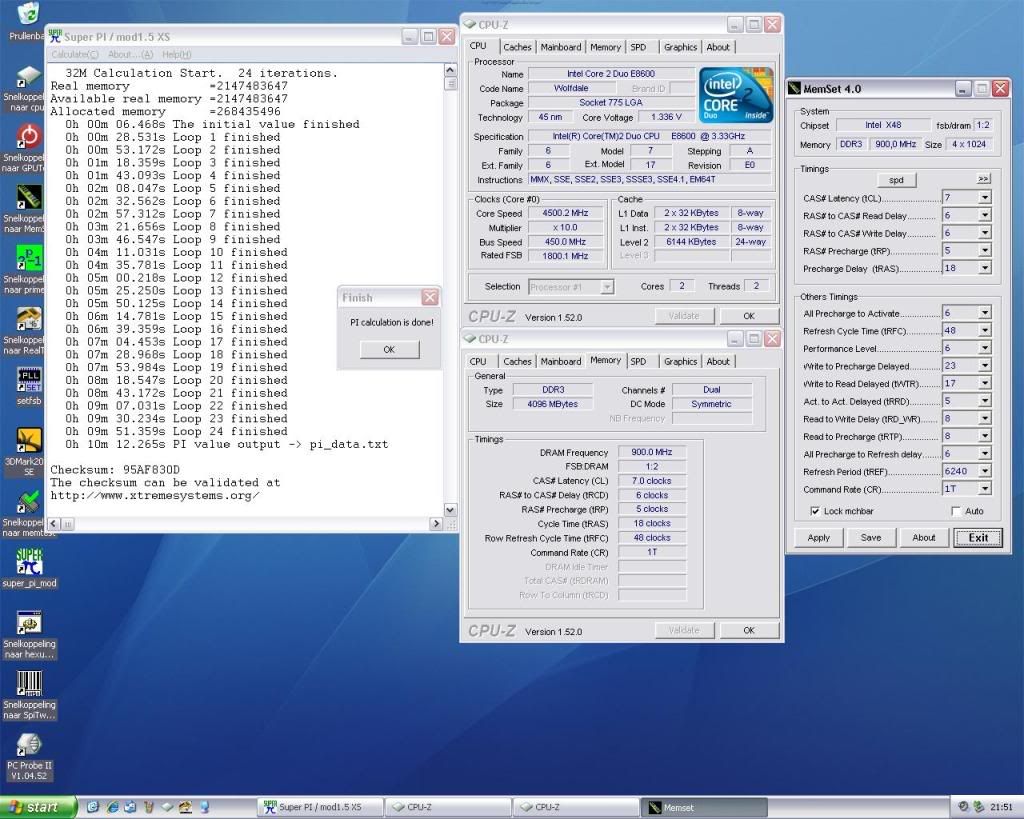Open the Help menu in Super PI
The height and width of the screenshot is (819, 1024).
pos(176,54)
